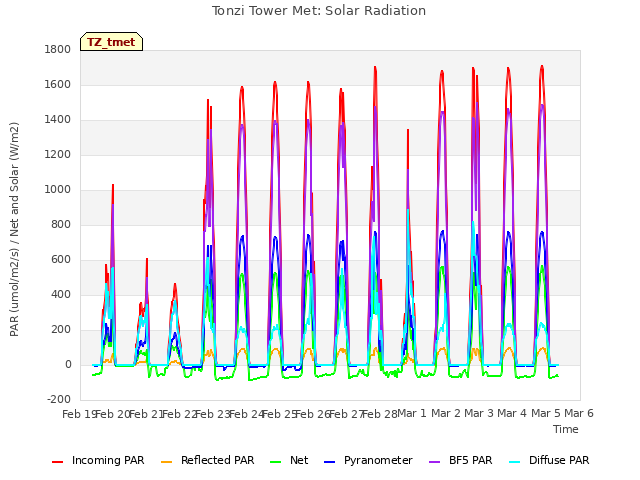This screenshot has height=480, width=640.
Task: Click the Feb 25 x-axis date label
Action: pos(279,414)
